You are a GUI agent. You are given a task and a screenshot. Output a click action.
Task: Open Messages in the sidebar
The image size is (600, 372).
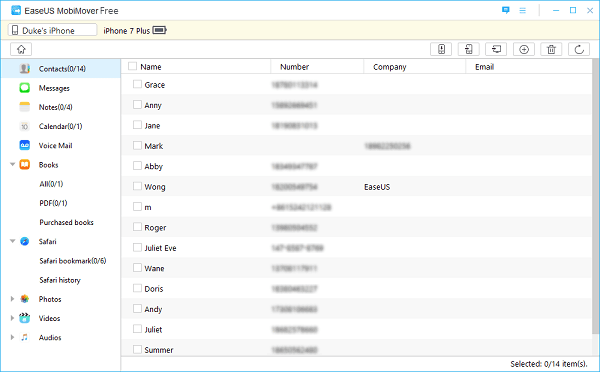54,88
